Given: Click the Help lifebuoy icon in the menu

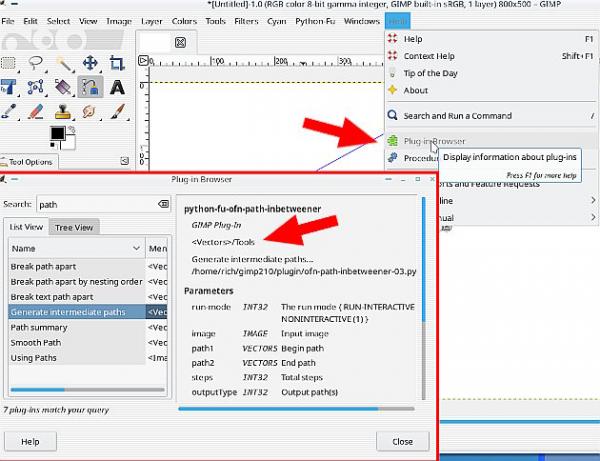Looking at the screenshot, I should pos(393,39).
